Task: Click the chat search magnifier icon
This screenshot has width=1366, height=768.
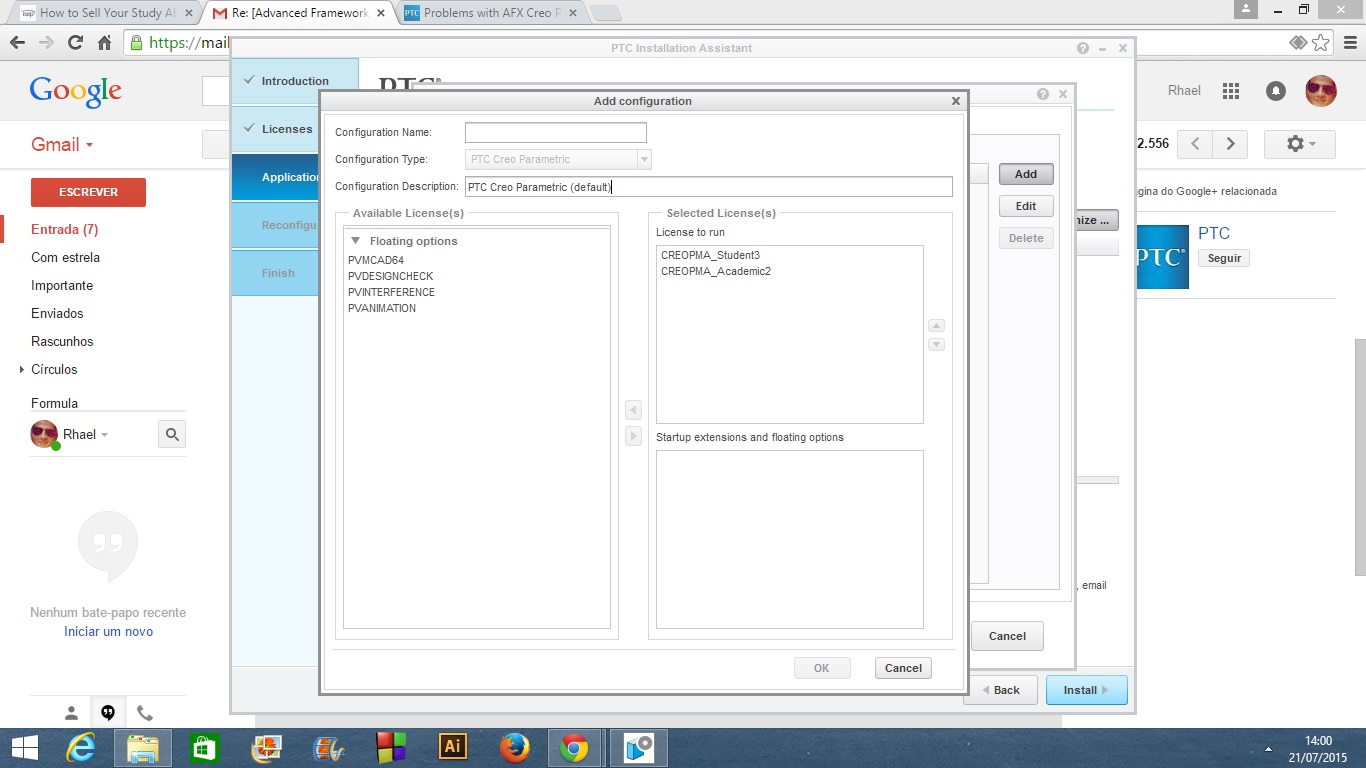Action: click(172, 434)
